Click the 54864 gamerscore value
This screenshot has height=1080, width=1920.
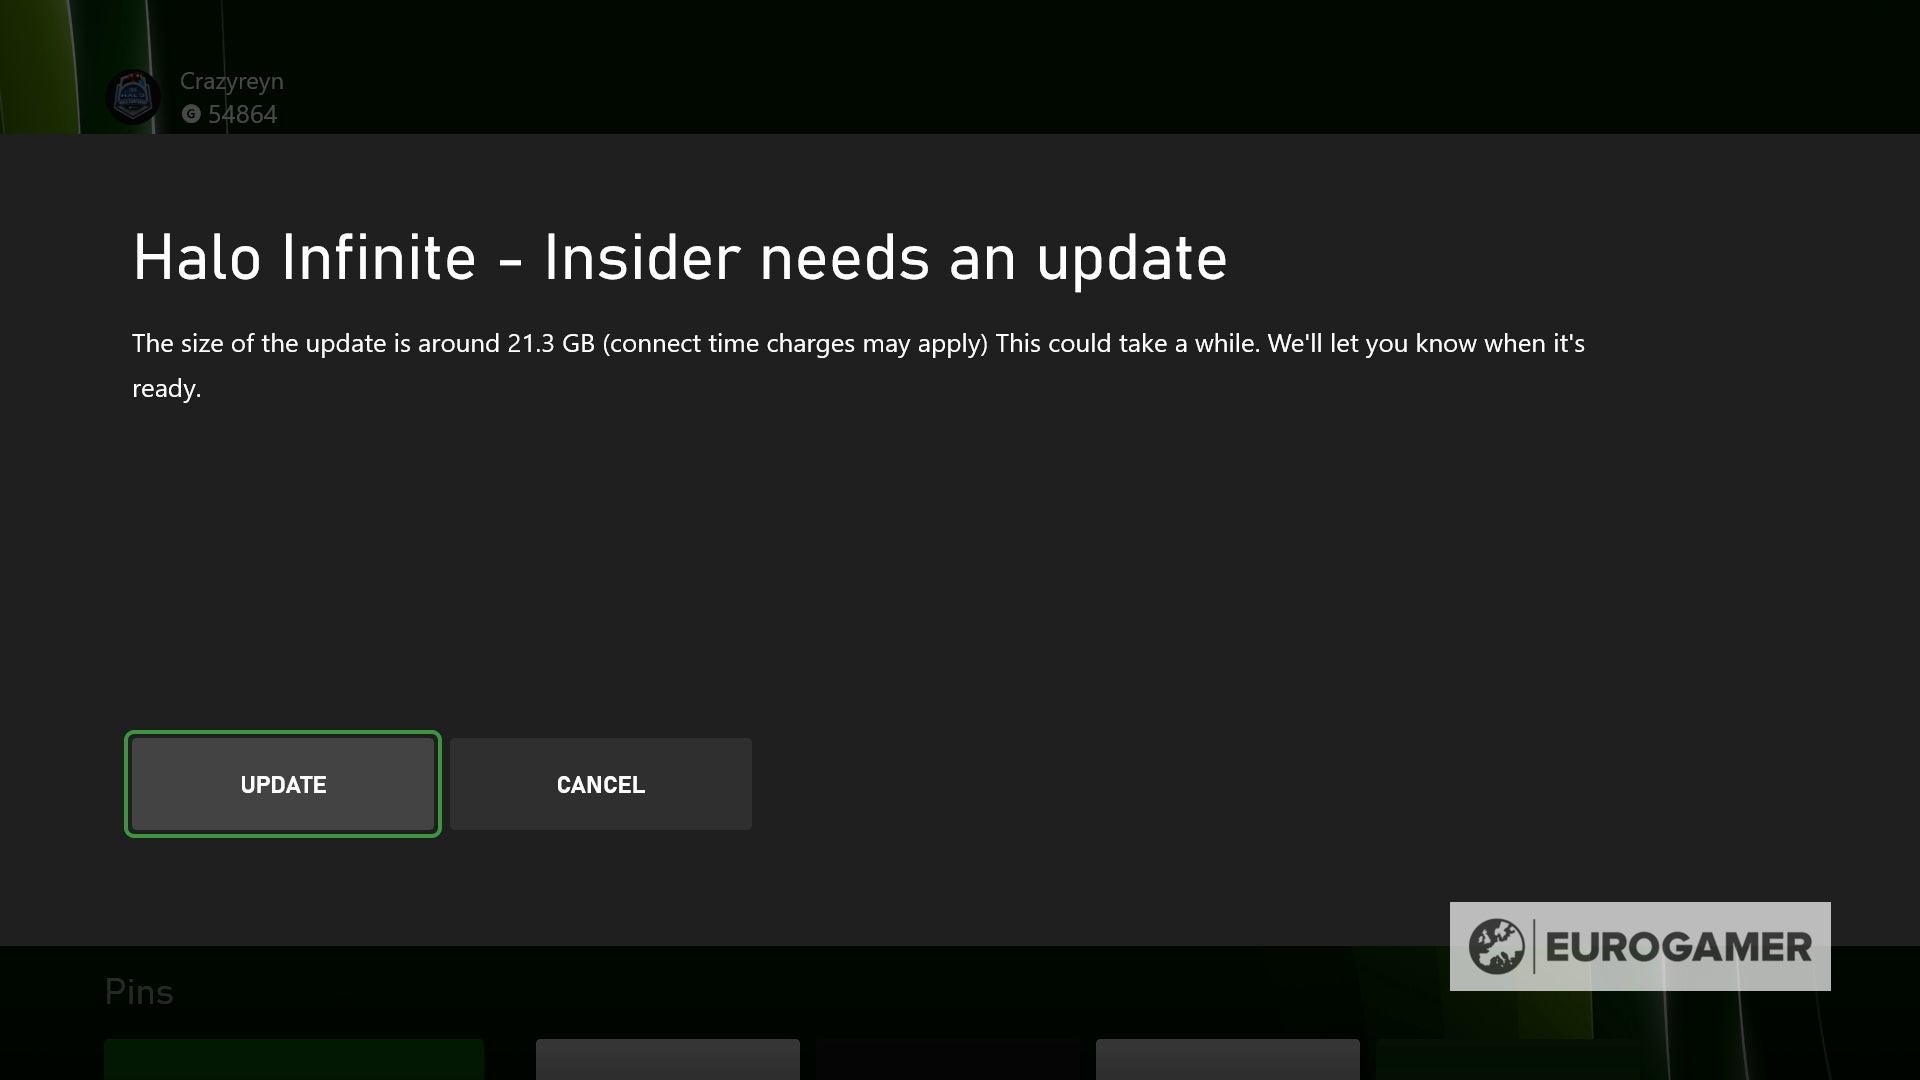point(243,114)
